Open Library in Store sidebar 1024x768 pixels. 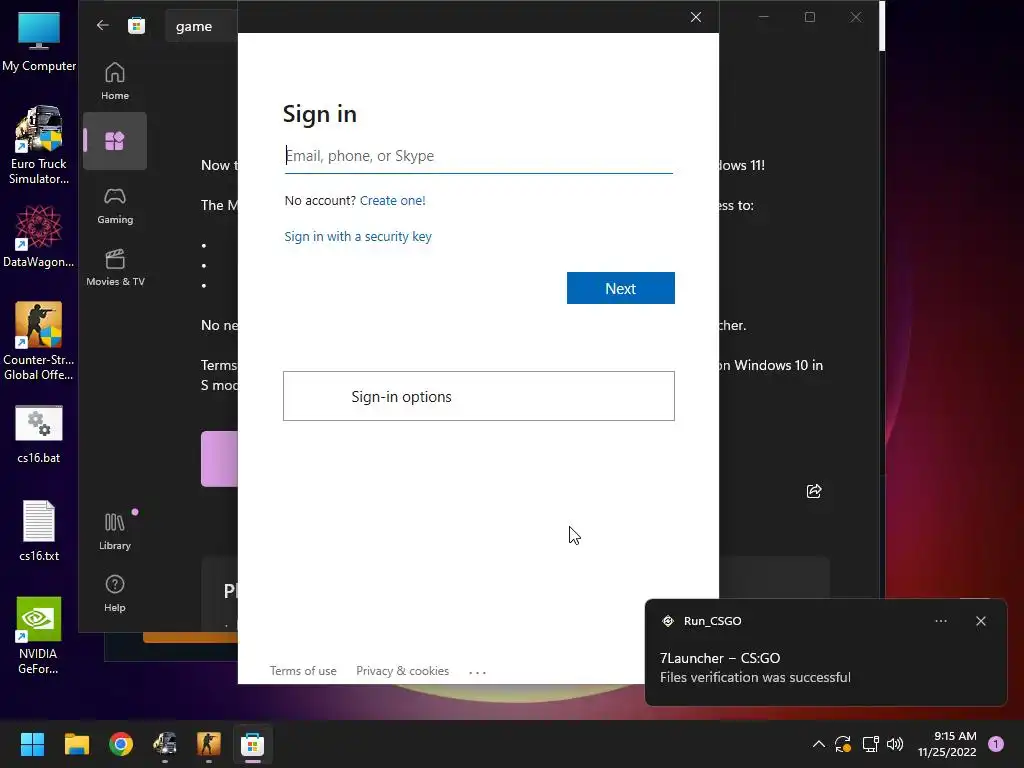115,532
